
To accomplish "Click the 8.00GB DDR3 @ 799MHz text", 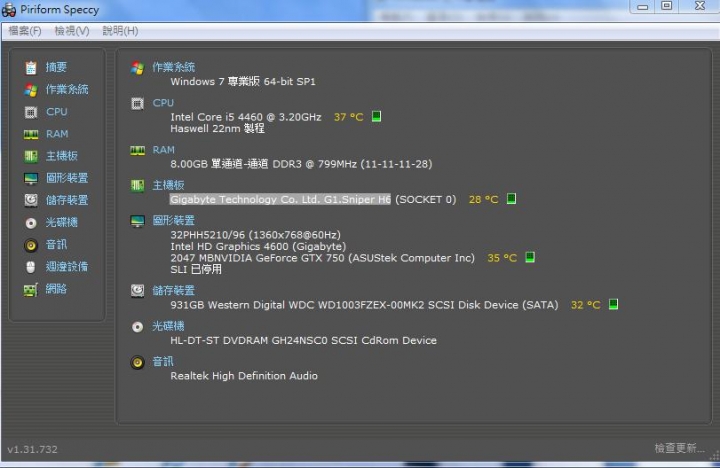I will pyautogui.click(x=301, y=164).
